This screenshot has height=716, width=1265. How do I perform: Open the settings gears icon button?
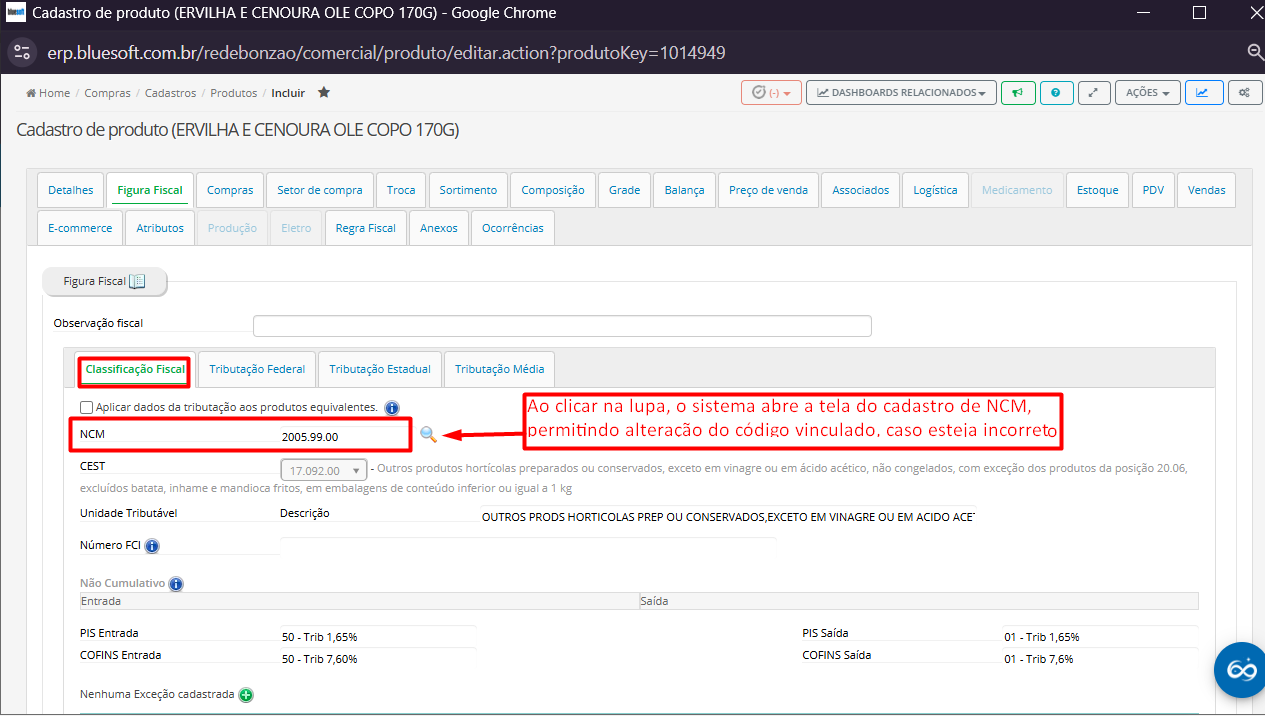(x=1244, y=93)
